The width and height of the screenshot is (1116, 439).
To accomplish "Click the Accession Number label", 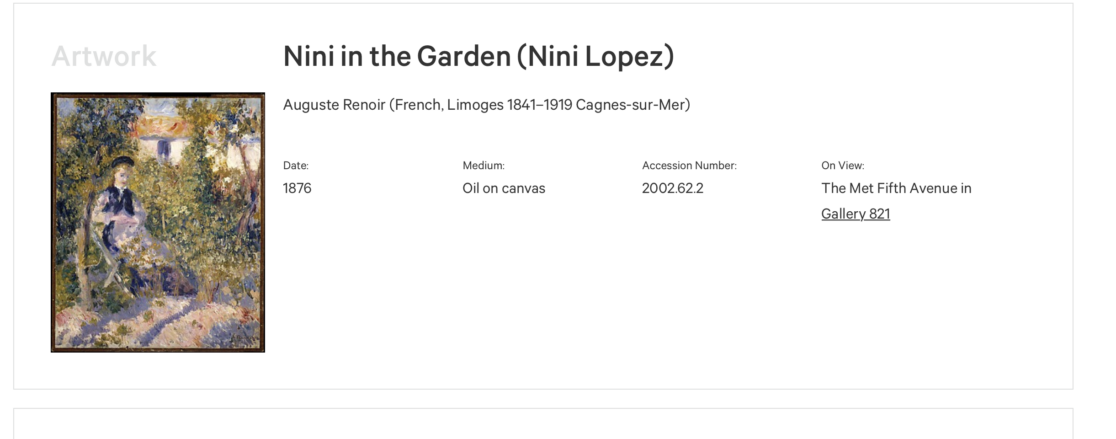I will [x=689, y=166].
